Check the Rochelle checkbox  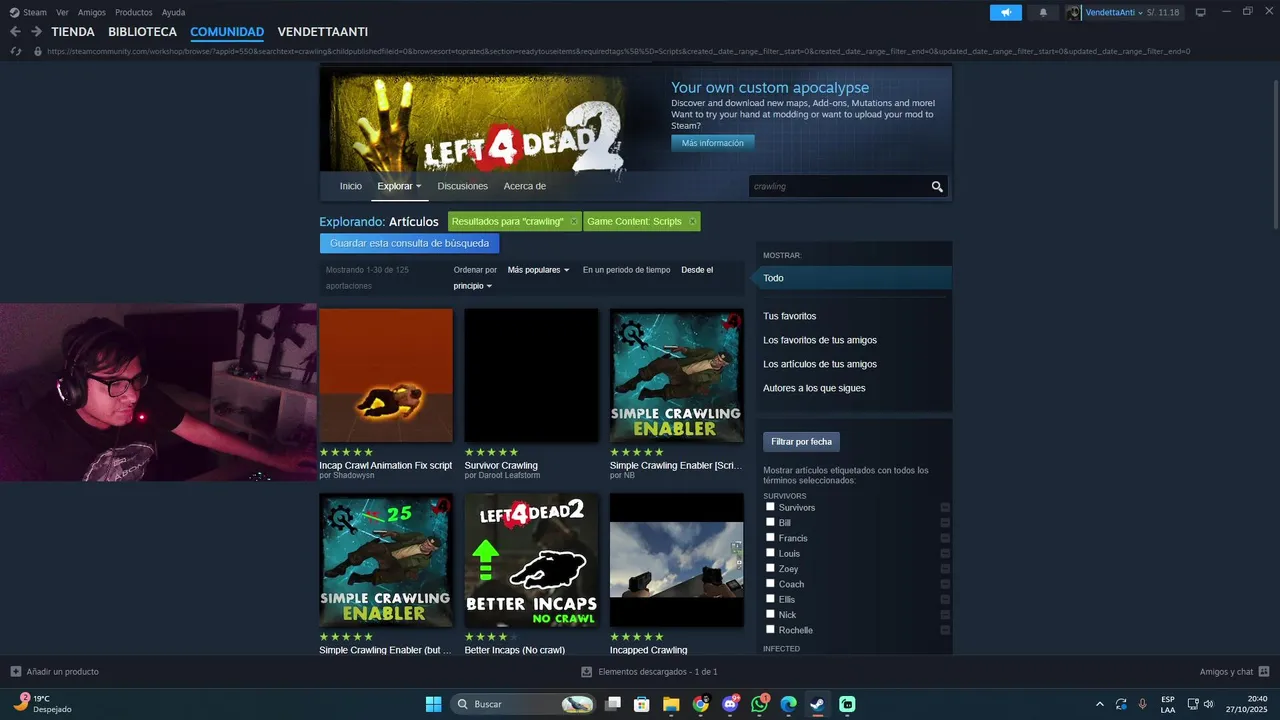(770, 629)
